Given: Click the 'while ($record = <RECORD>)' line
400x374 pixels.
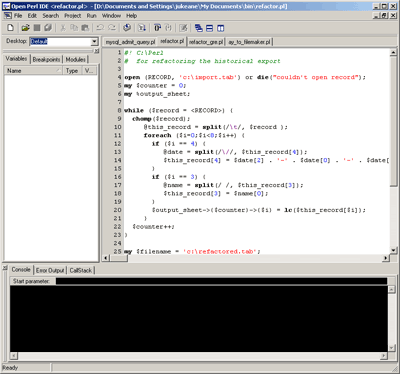Looking at the screenshot, I should [x=179, y=110].
